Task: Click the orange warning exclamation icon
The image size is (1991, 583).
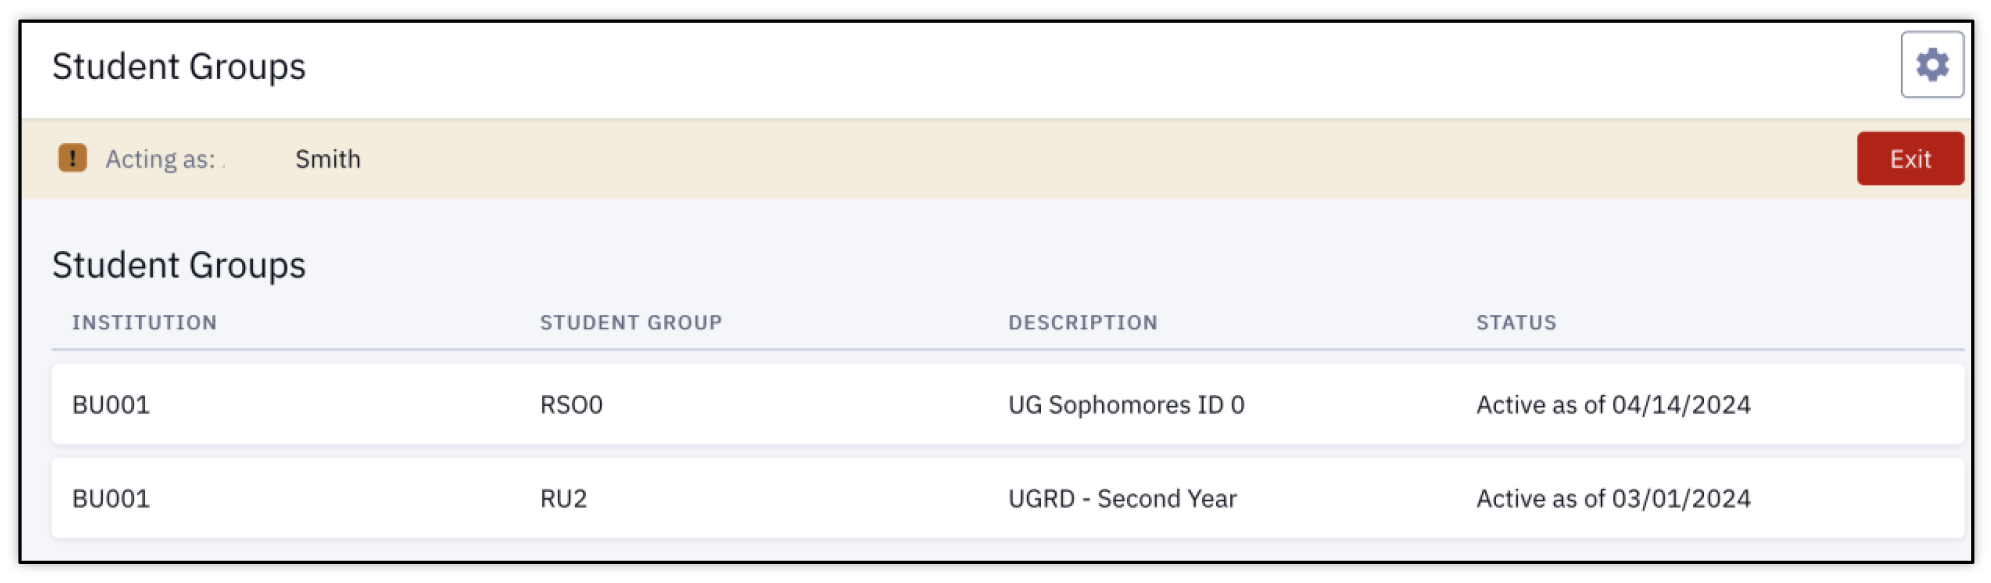Action: [72, 158]
